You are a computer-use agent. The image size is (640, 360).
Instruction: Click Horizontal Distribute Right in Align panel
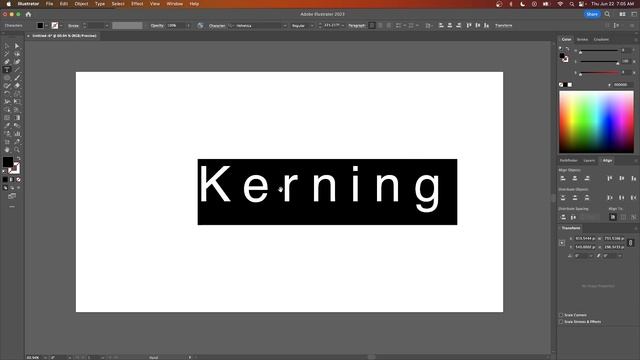633,198
